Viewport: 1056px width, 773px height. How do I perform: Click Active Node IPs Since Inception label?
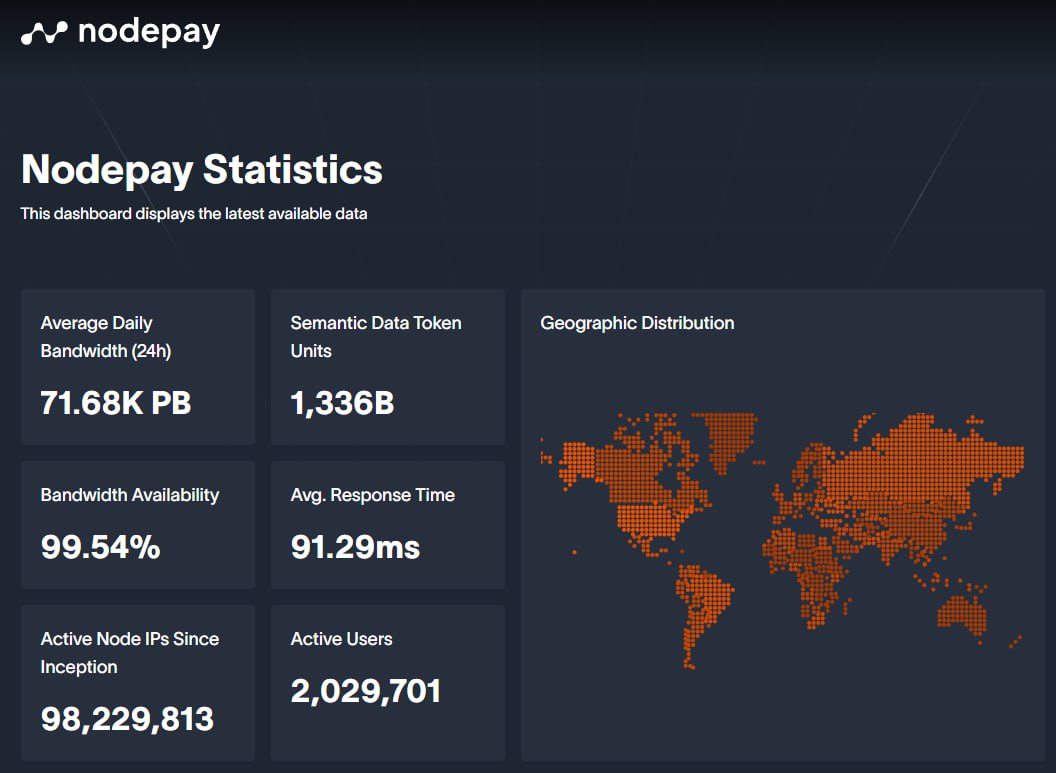(129, 653)
